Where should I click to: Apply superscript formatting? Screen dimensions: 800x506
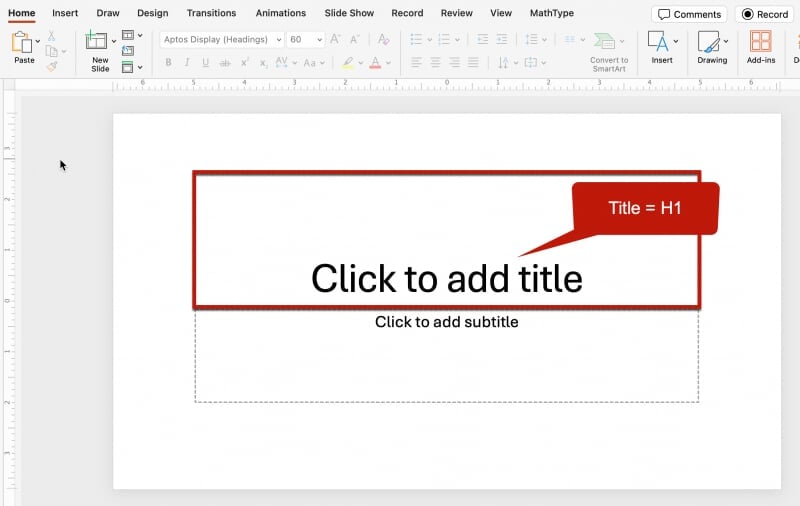point(244,63)
